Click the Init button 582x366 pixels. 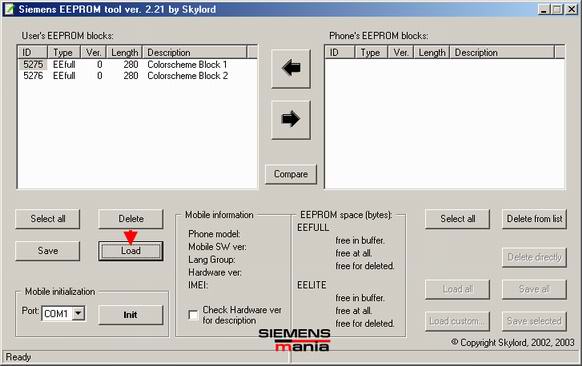(x=131, y=315)
